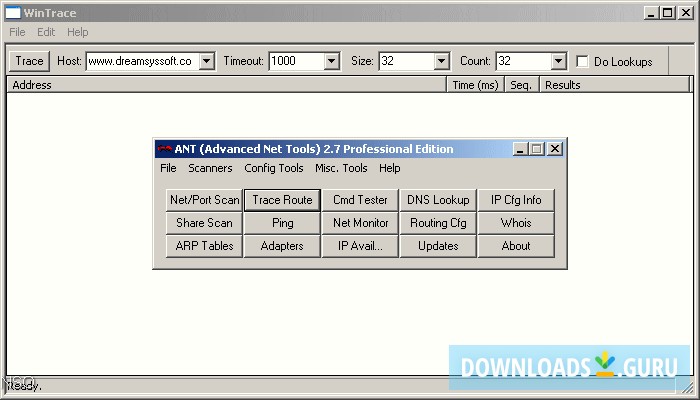The width and height of the screenshot is (700, 400).
Task: Click the Time (ms) column header
Action: [475, 85]
